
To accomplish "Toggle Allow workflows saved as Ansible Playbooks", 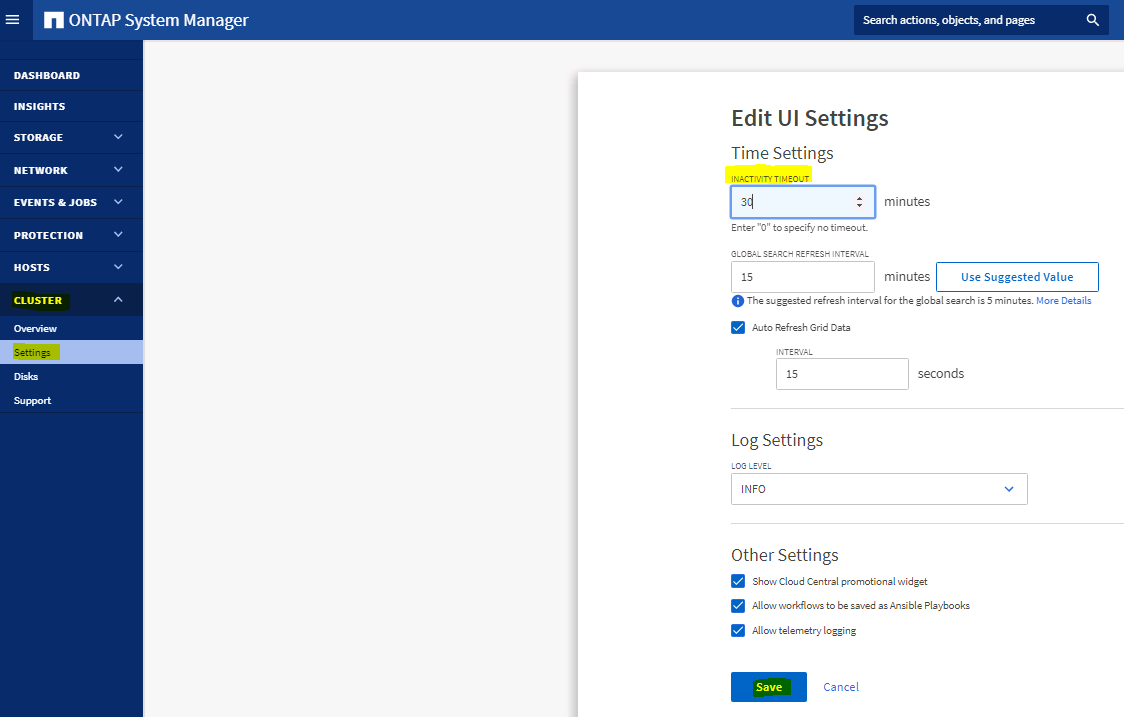I will [x=738, y=605].
